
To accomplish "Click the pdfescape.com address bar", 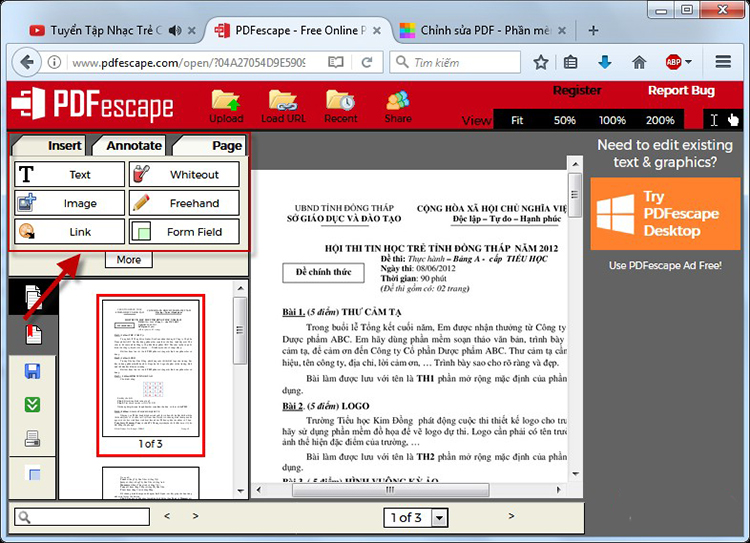I will (x=189, y=63).
